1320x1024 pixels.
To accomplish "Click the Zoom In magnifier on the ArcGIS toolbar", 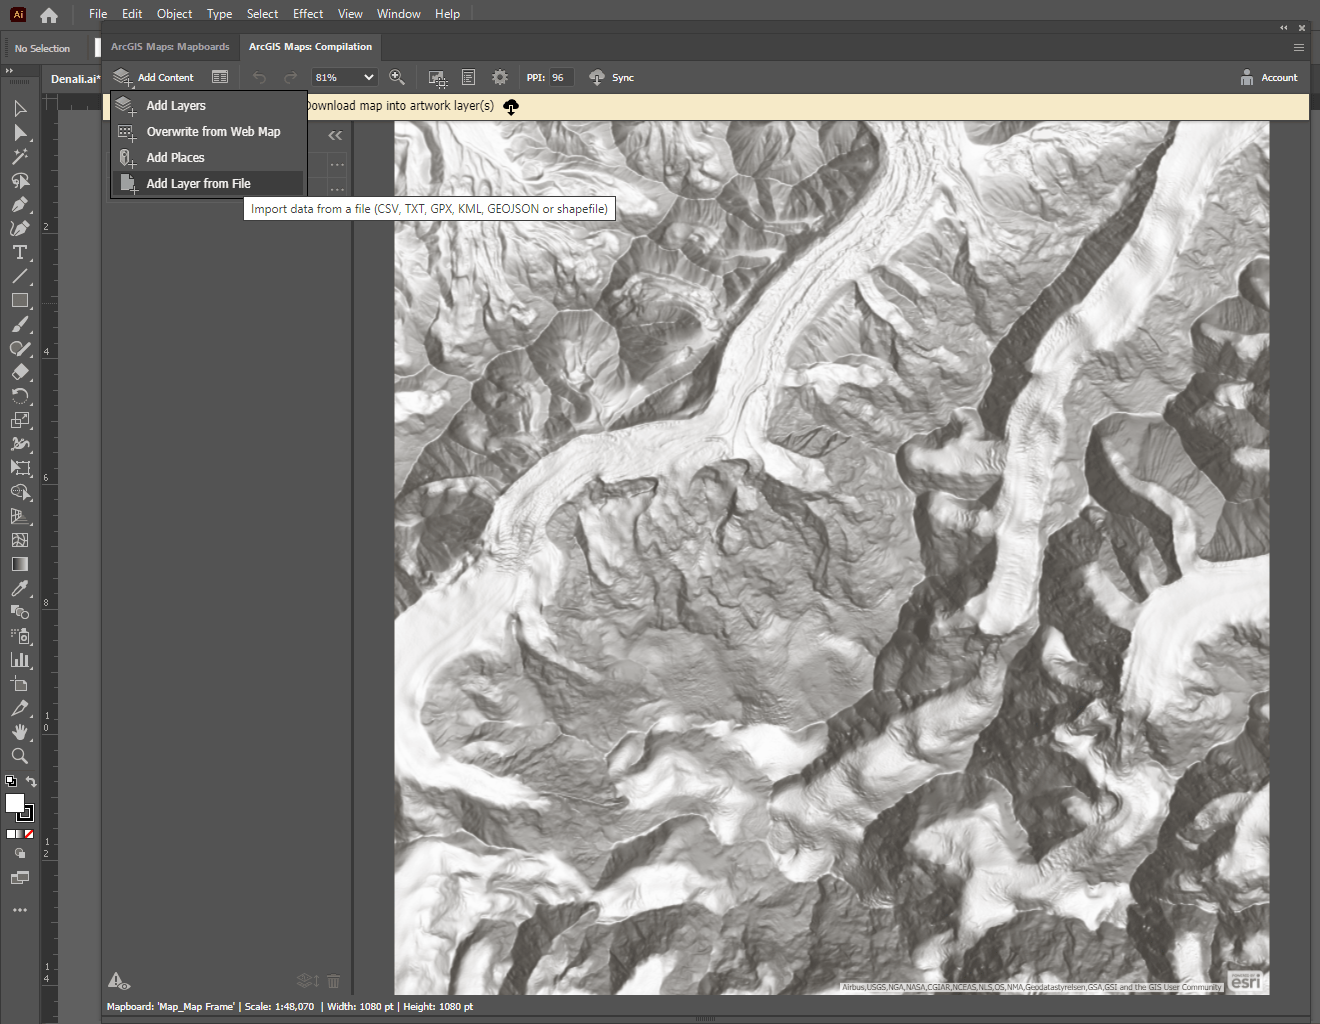I will [396, 77].
